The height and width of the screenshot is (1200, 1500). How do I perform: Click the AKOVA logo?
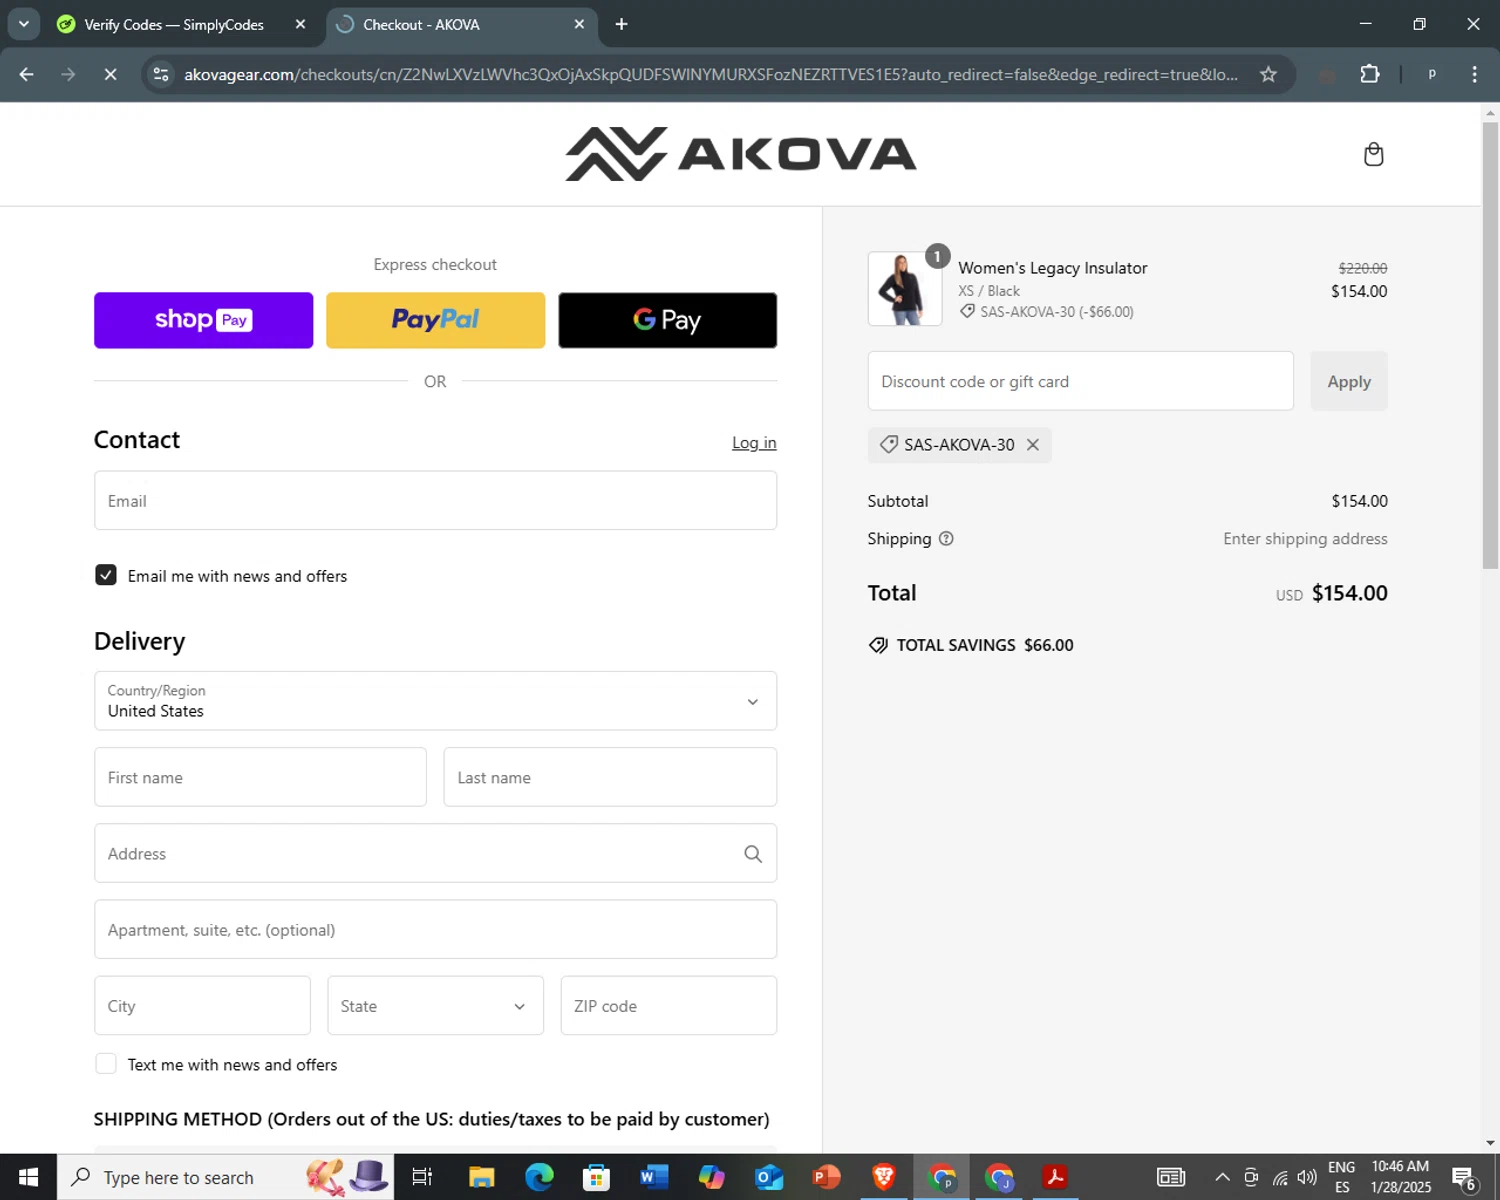click(741, 154)
